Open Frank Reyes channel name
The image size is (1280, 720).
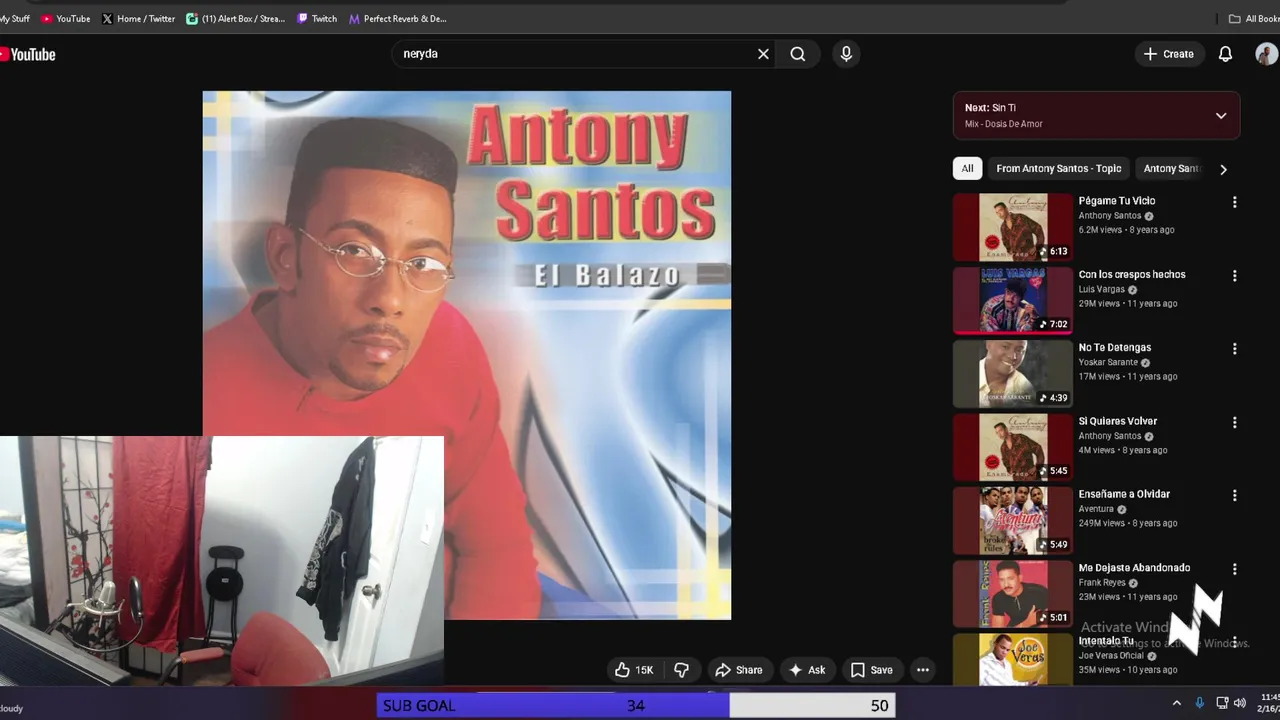pyautogui.click(x=1102, y=583)
